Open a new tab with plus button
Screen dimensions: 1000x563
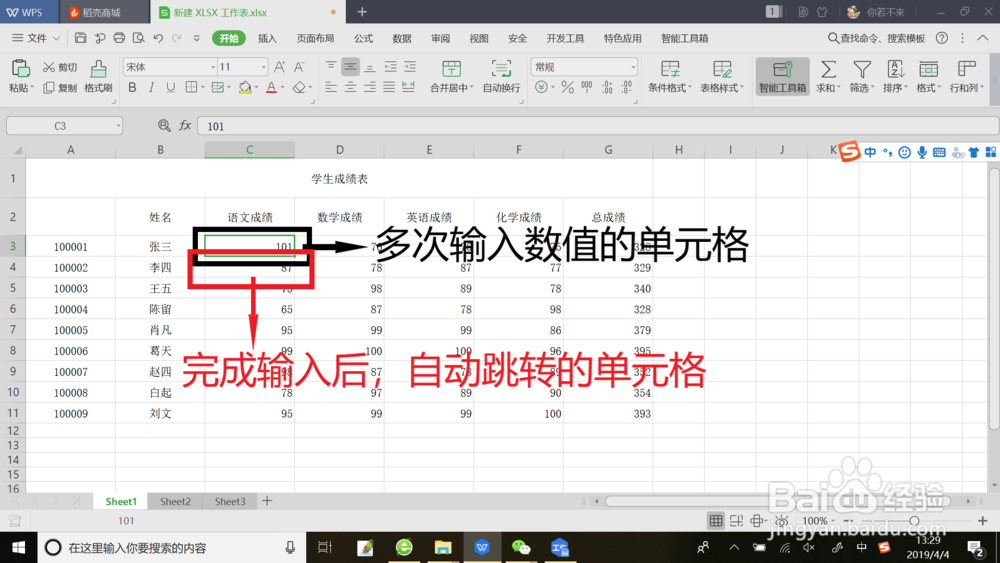tap(362, 12)
